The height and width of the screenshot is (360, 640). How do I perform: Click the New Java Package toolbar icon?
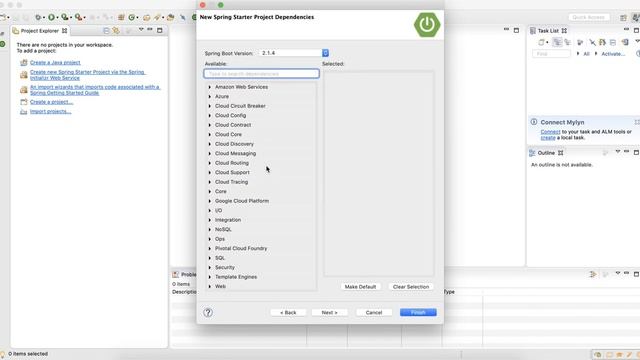(121, 17)
